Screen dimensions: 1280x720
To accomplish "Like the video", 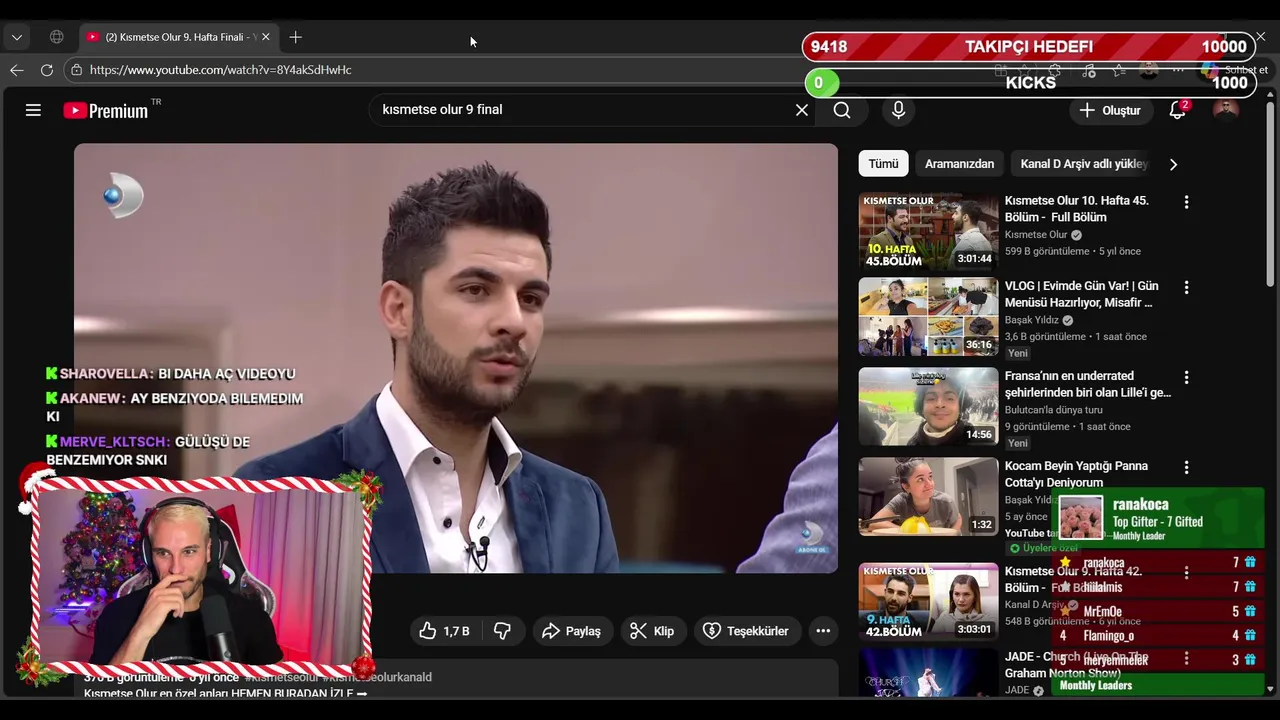I will 445,631.
